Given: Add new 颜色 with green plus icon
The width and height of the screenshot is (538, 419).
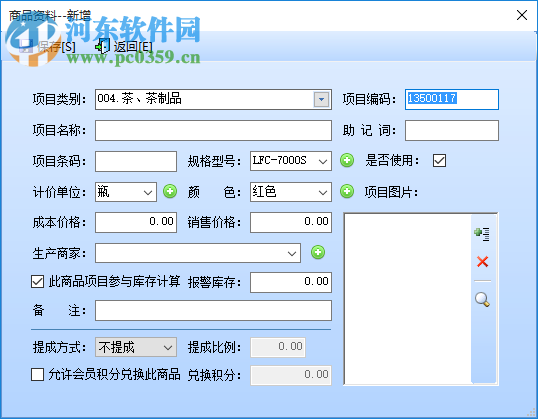Looking at the screenshot, I should point(347,191).
